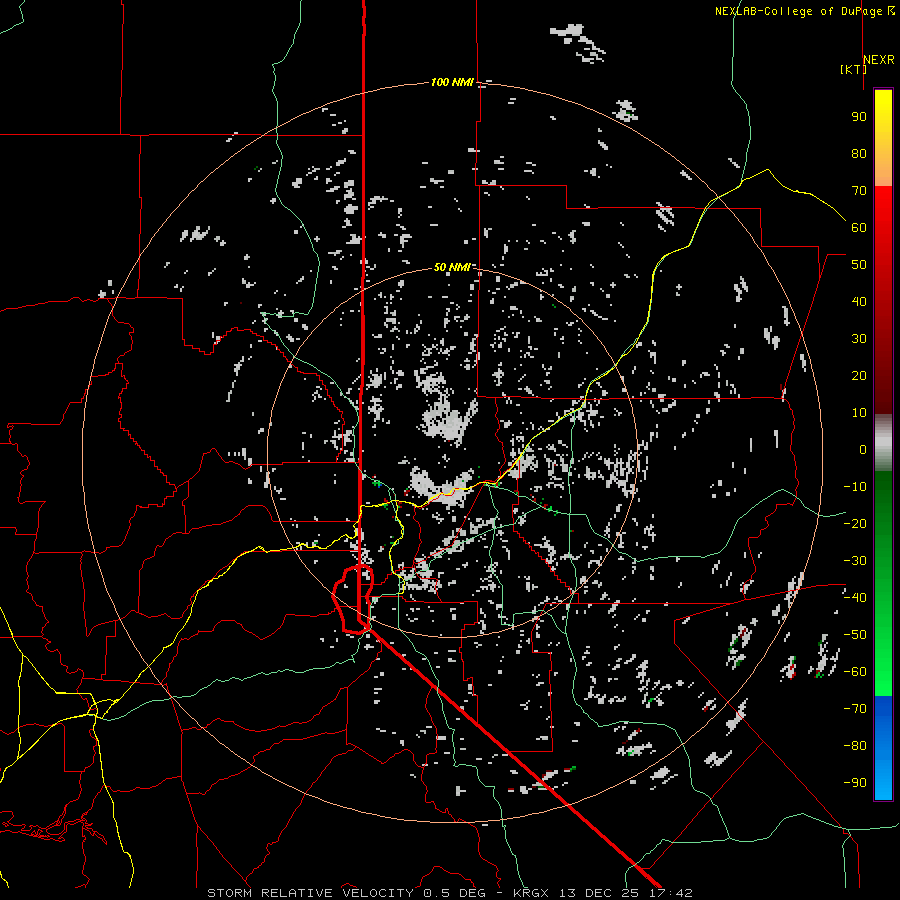Click the NEXR label above the color bar

pyautogui.click(x=879, y=60)
